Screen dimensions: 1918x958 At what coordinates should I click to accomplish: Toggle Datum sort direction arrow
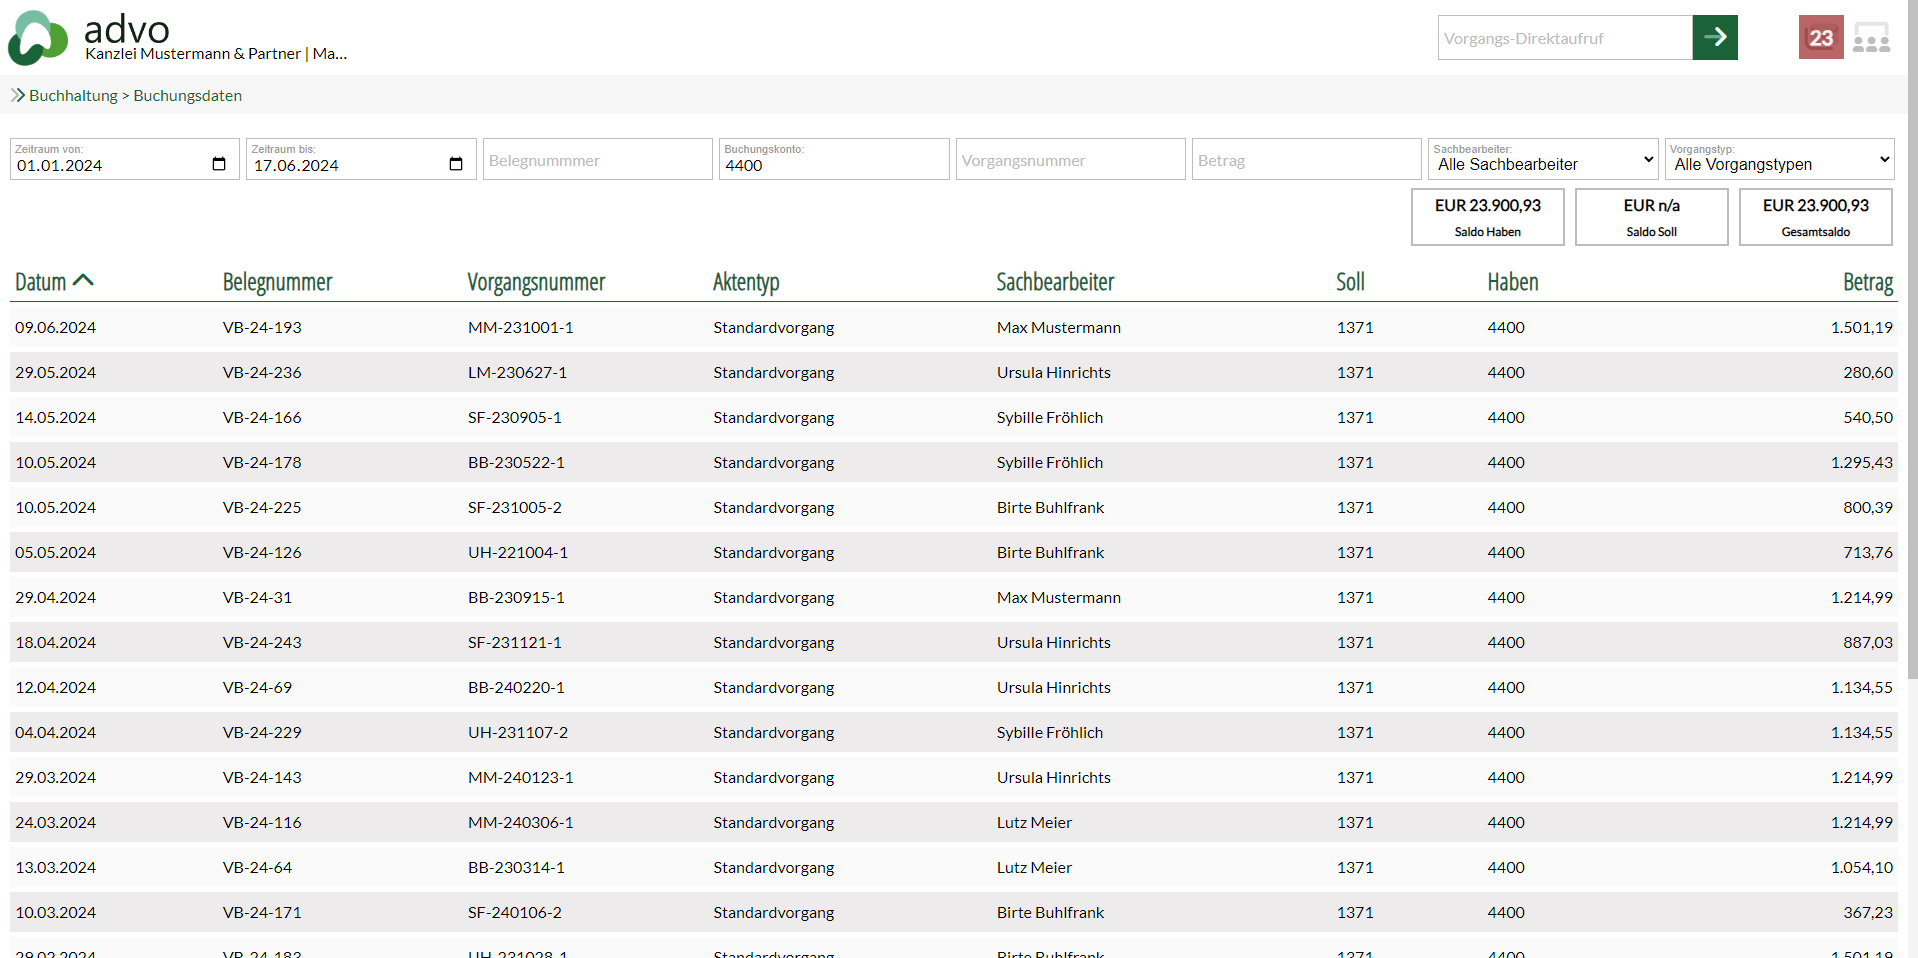coord(84,281)
